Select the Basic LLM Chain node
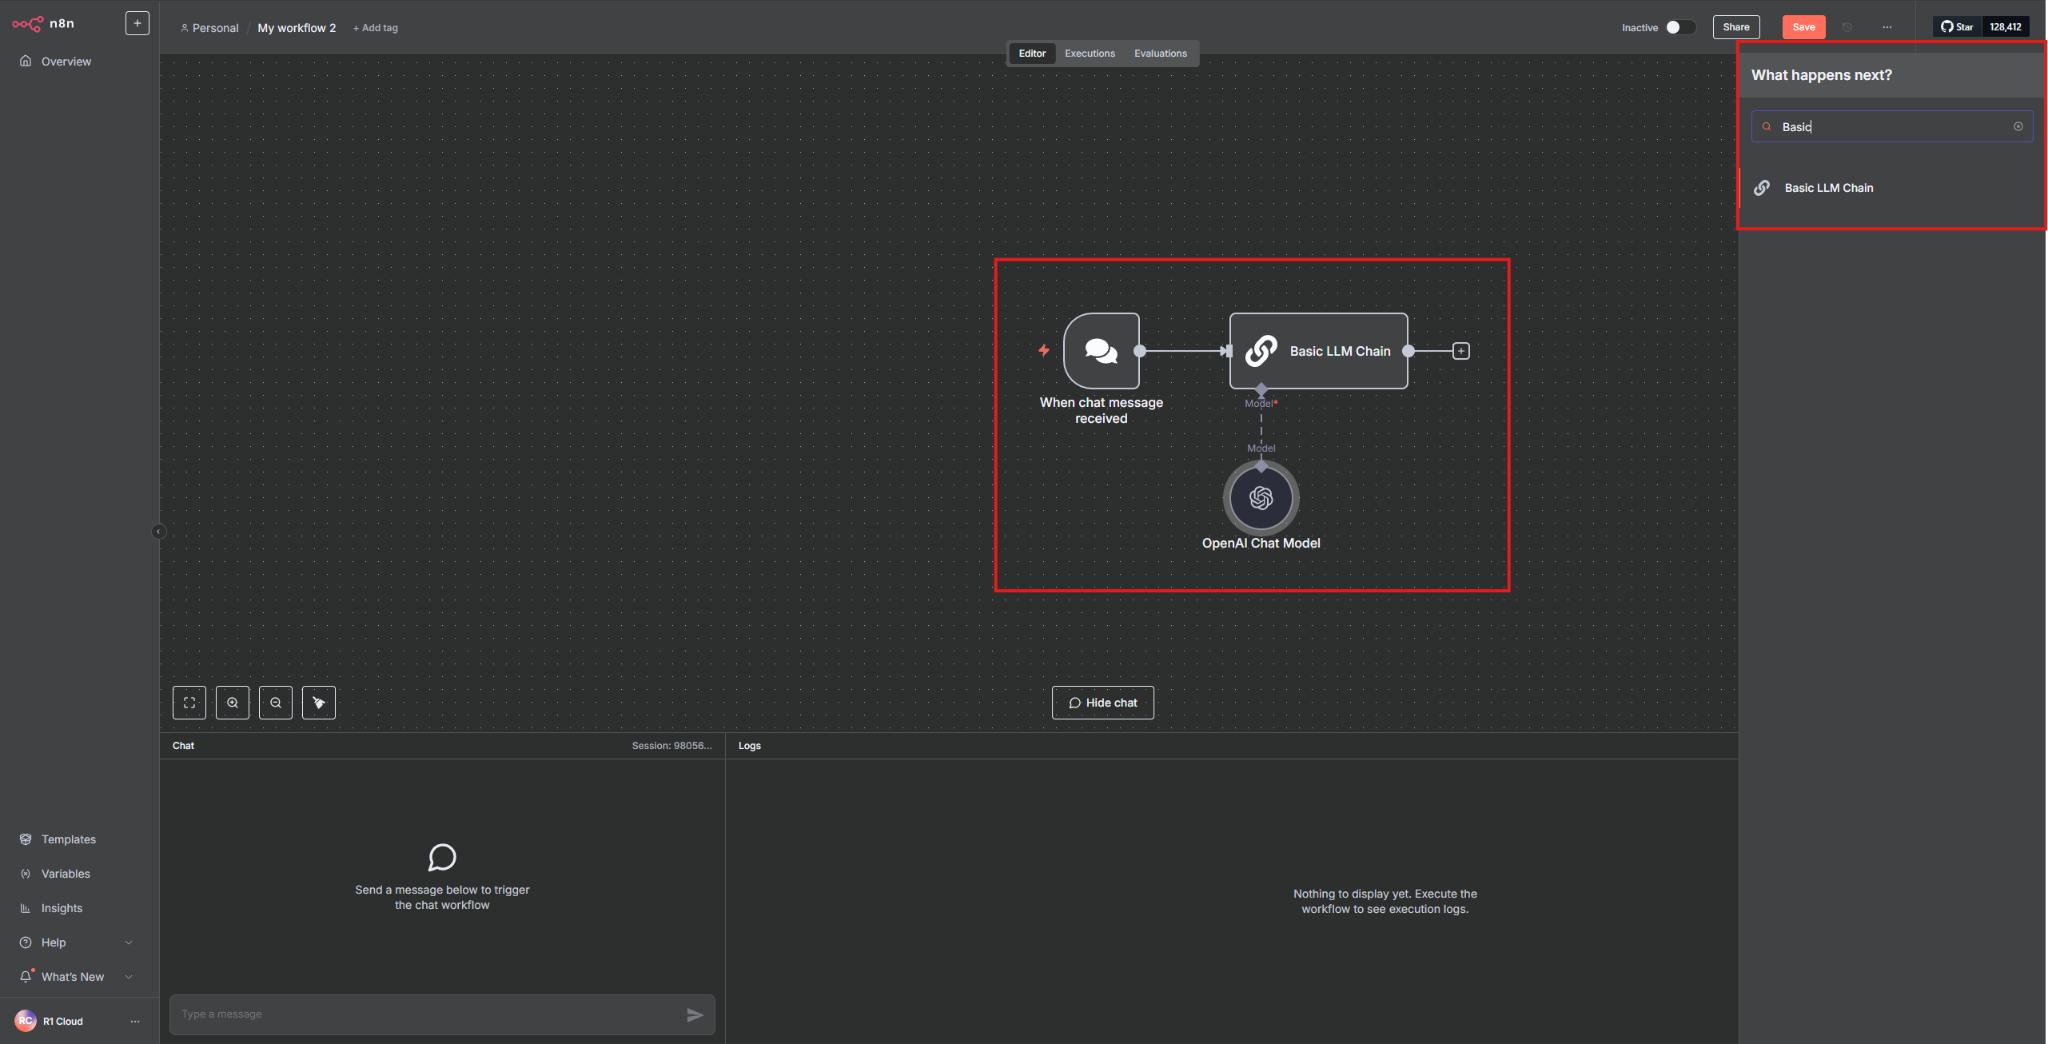This screenshot has width=2048, height=1044. [1318, 351]
